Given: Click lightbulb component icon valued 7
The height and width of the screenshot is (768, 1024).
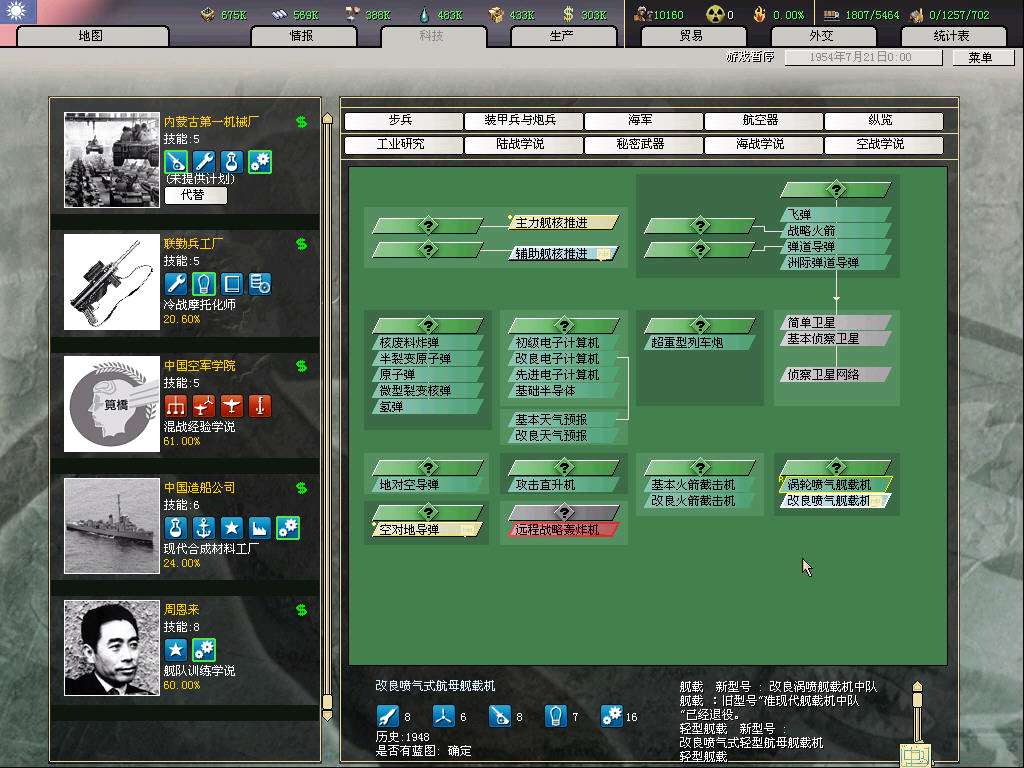Looking at the screenshot, I should [x=556, y=716].
